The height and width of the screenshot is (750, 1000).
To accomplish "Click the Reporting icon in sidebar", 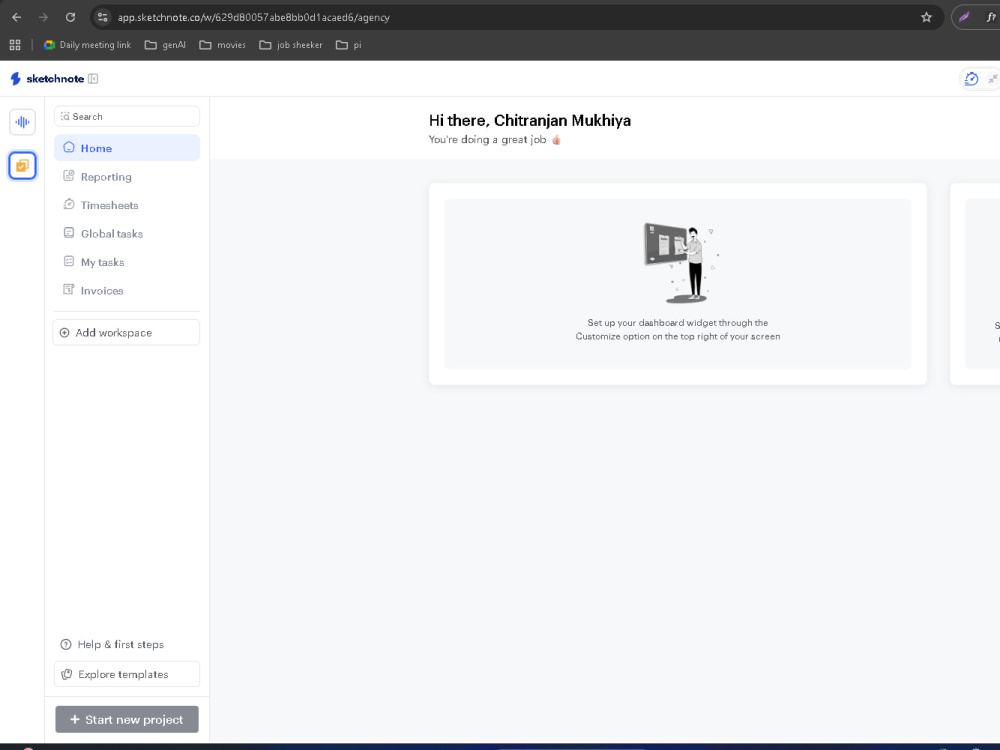I will (69, 176).
